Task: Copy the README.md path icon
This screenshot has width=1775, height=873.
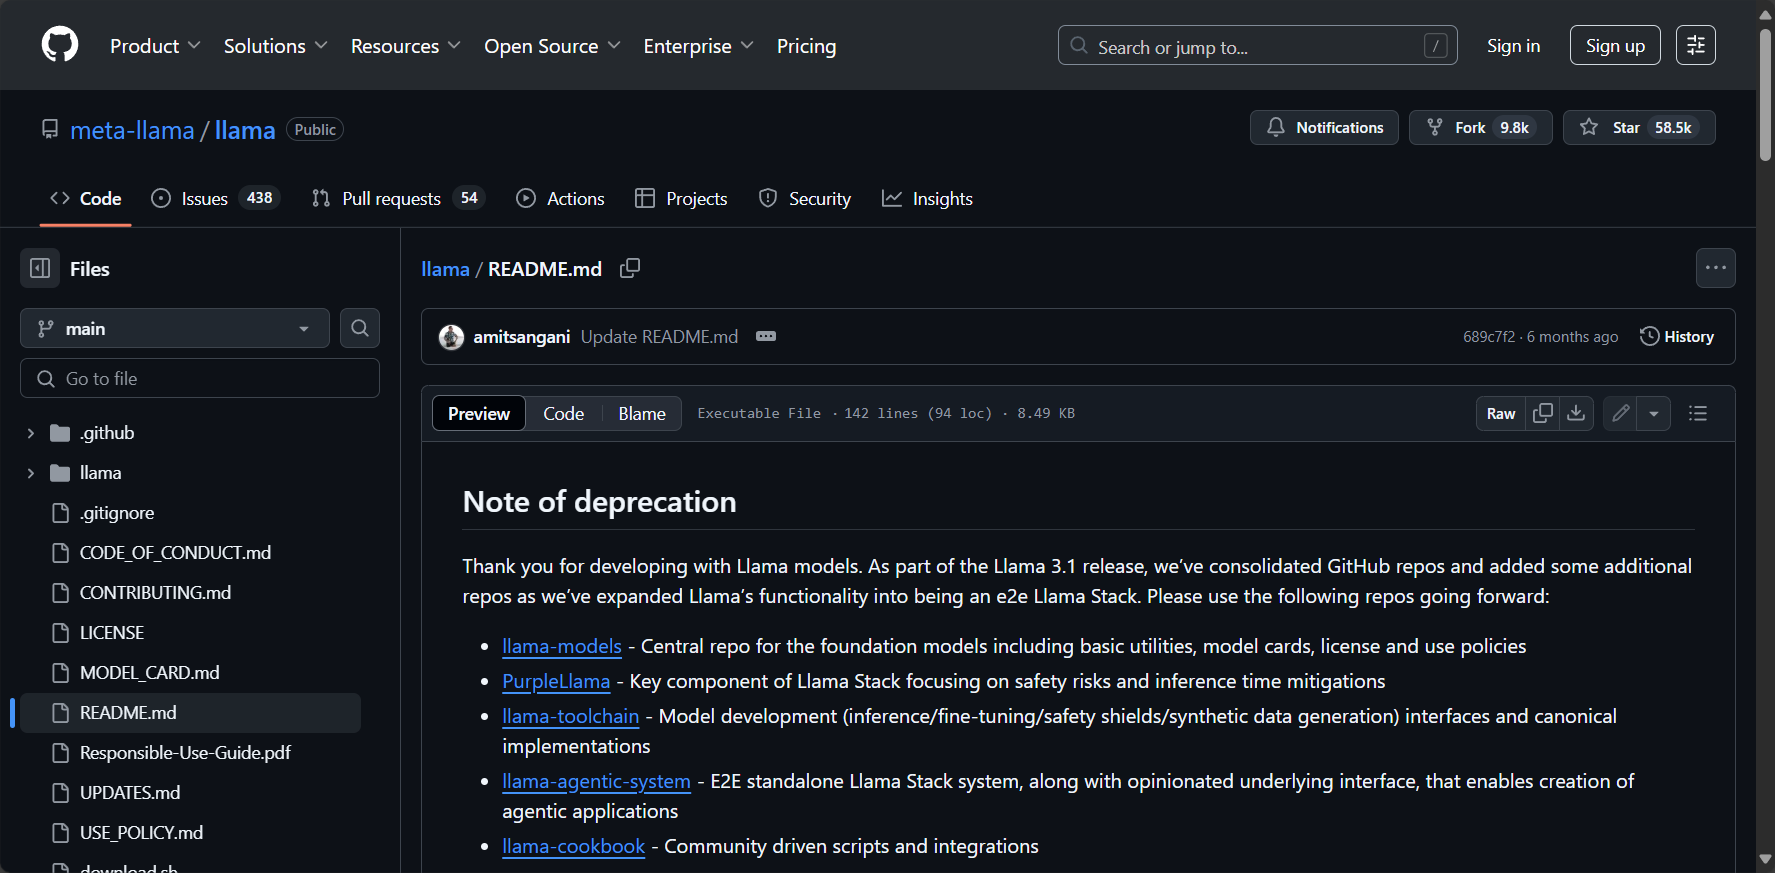Action: [630, 268]
